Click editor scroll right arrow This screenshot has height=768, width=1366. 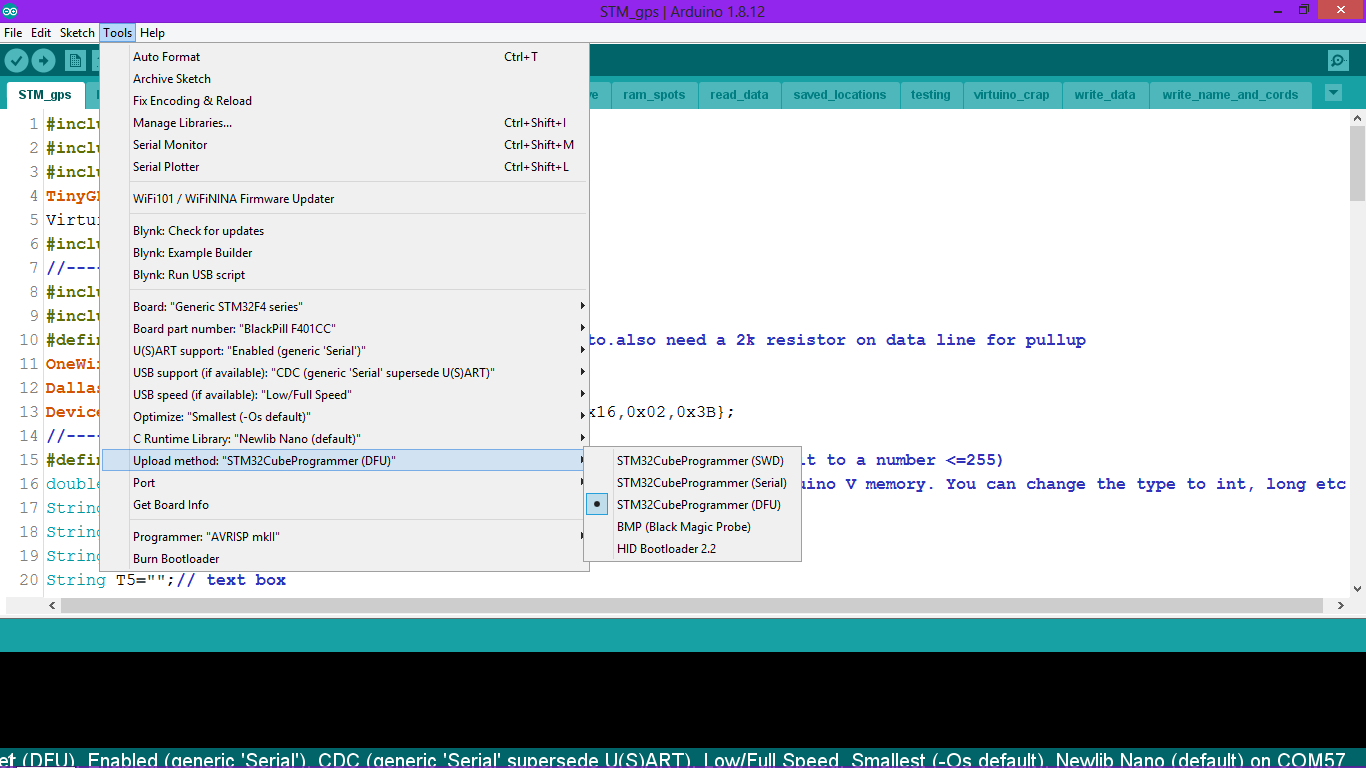(1341, 605)
